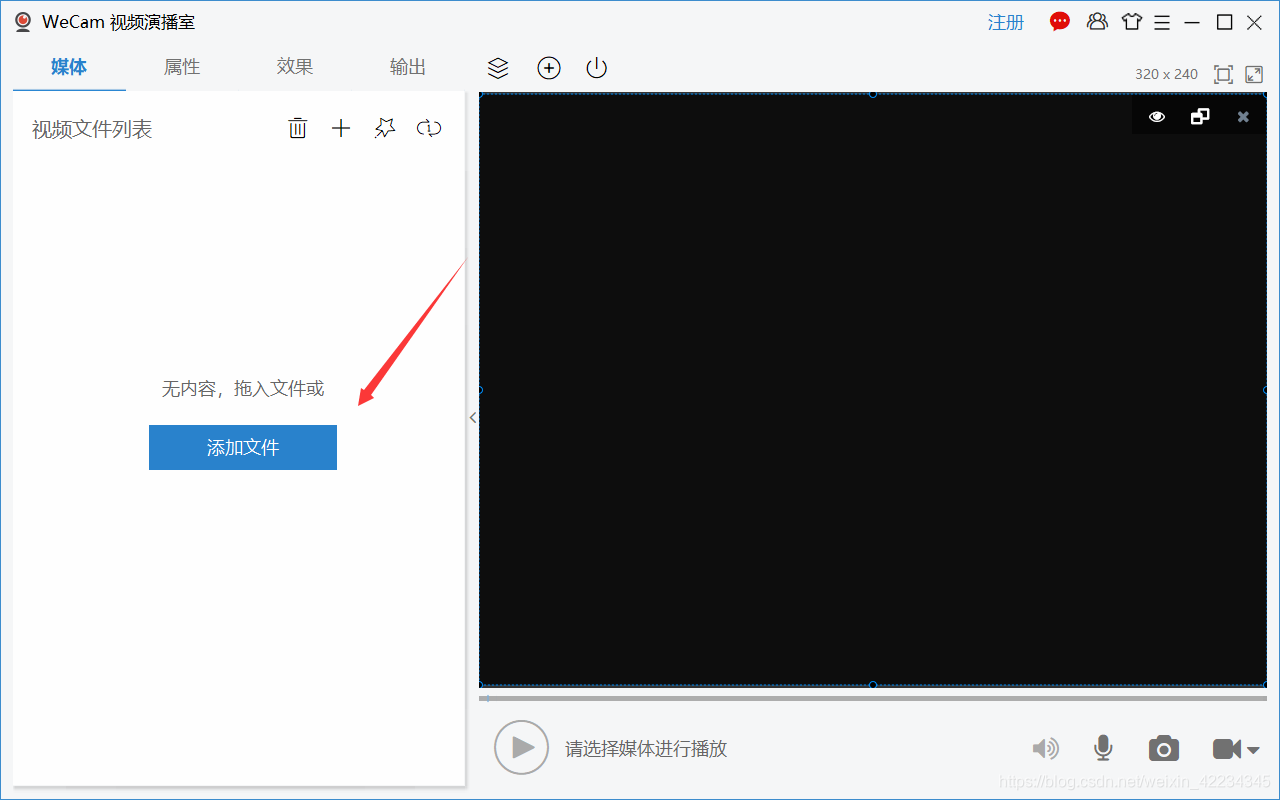
Task: Open the skin T-shirt icon
Action: [1132, 21]
